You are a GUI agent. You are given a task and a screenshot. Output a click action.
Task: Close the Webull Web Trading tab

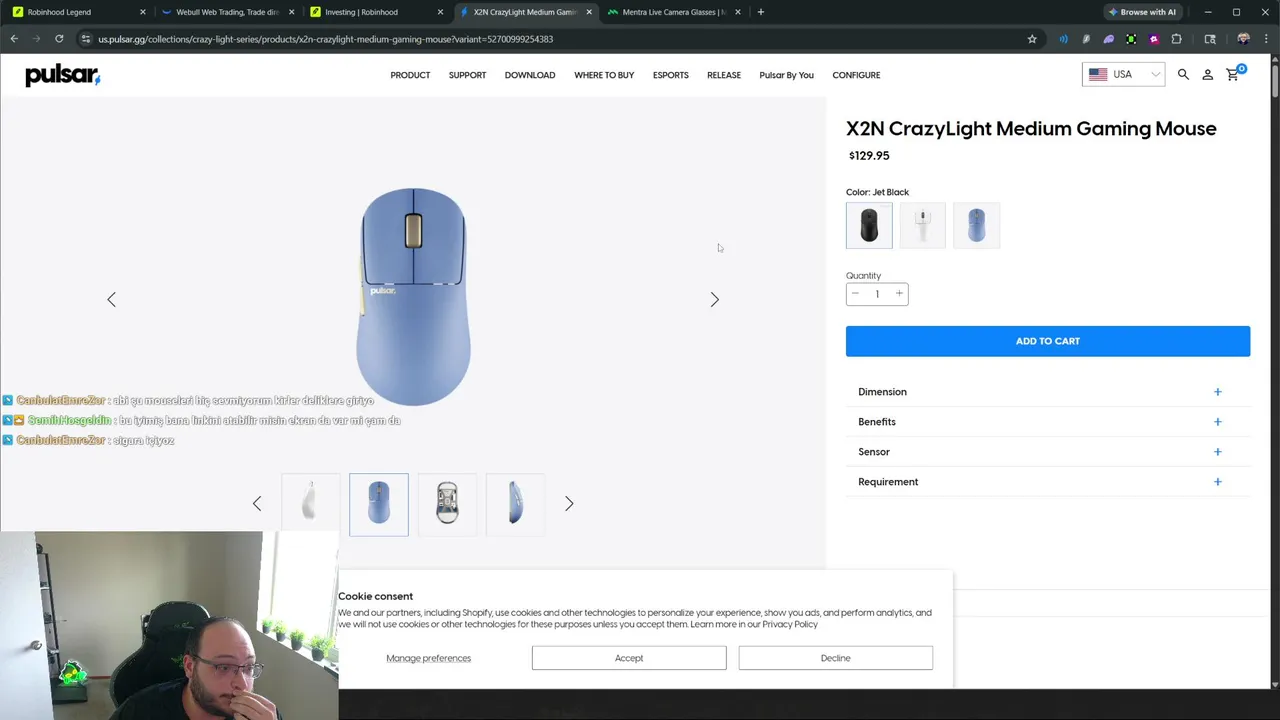point(291,12)
